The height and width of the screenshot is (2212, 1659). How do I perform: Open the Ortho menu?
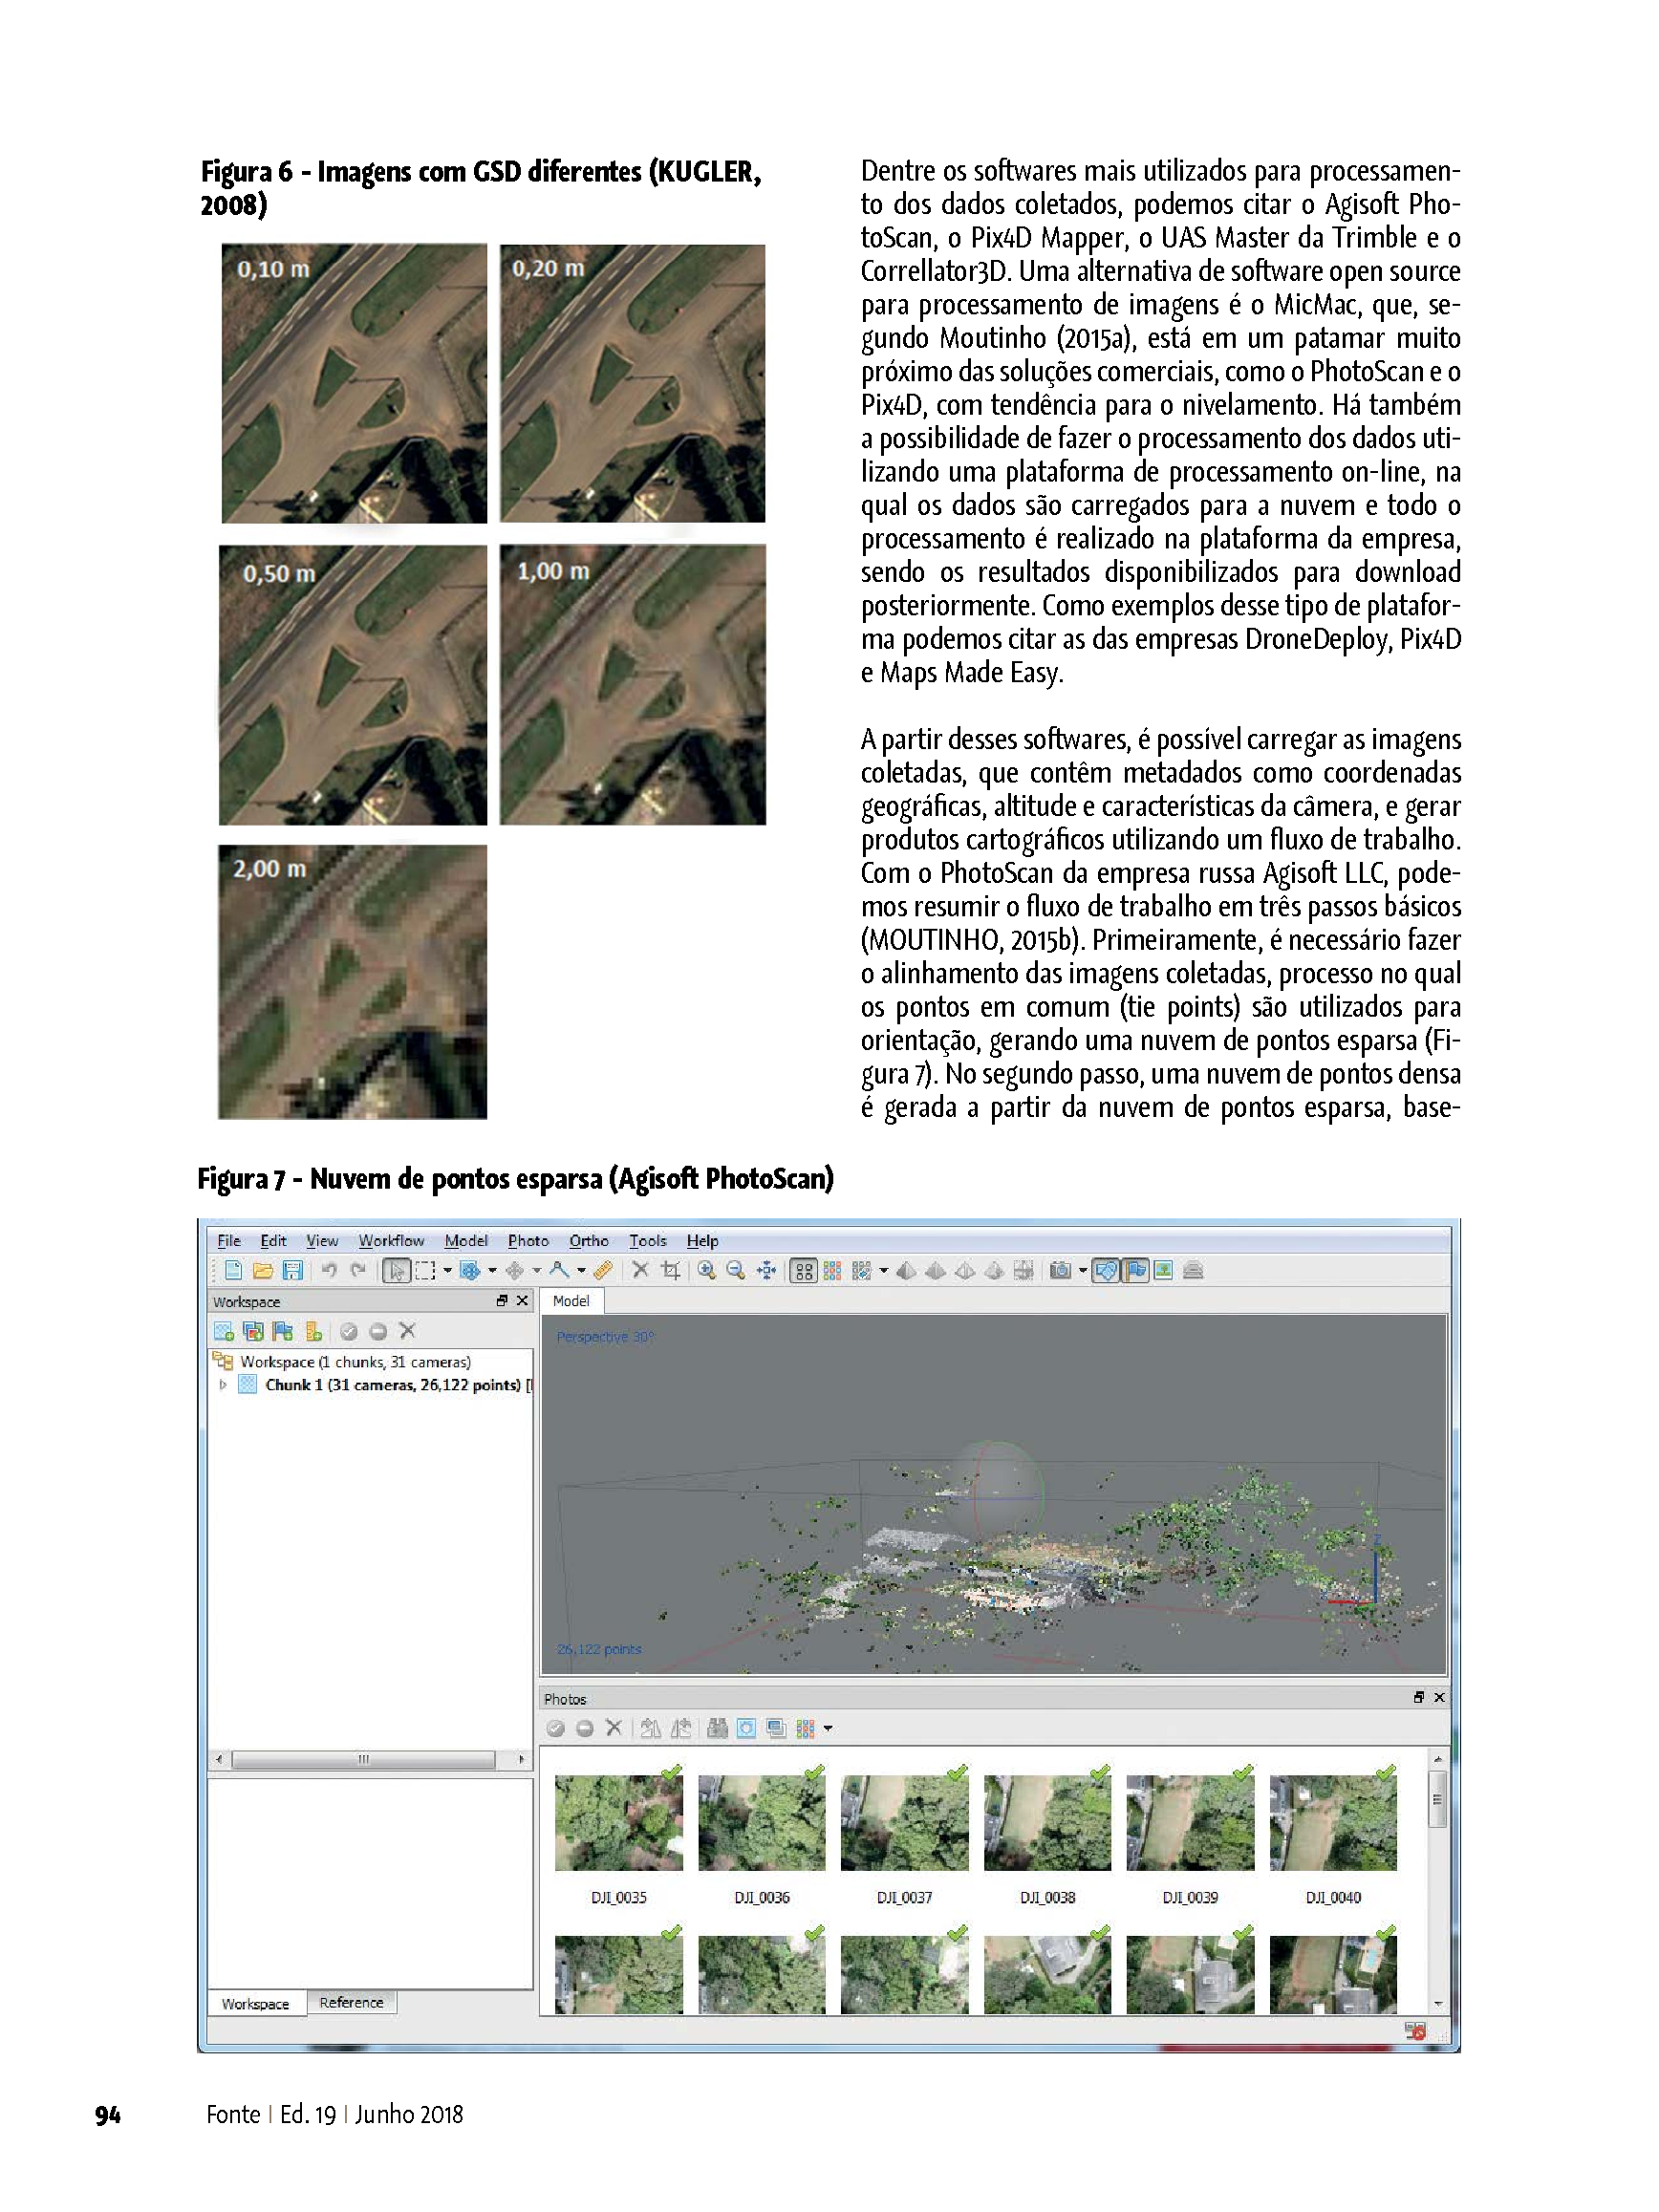click(x=589, y=1240)
